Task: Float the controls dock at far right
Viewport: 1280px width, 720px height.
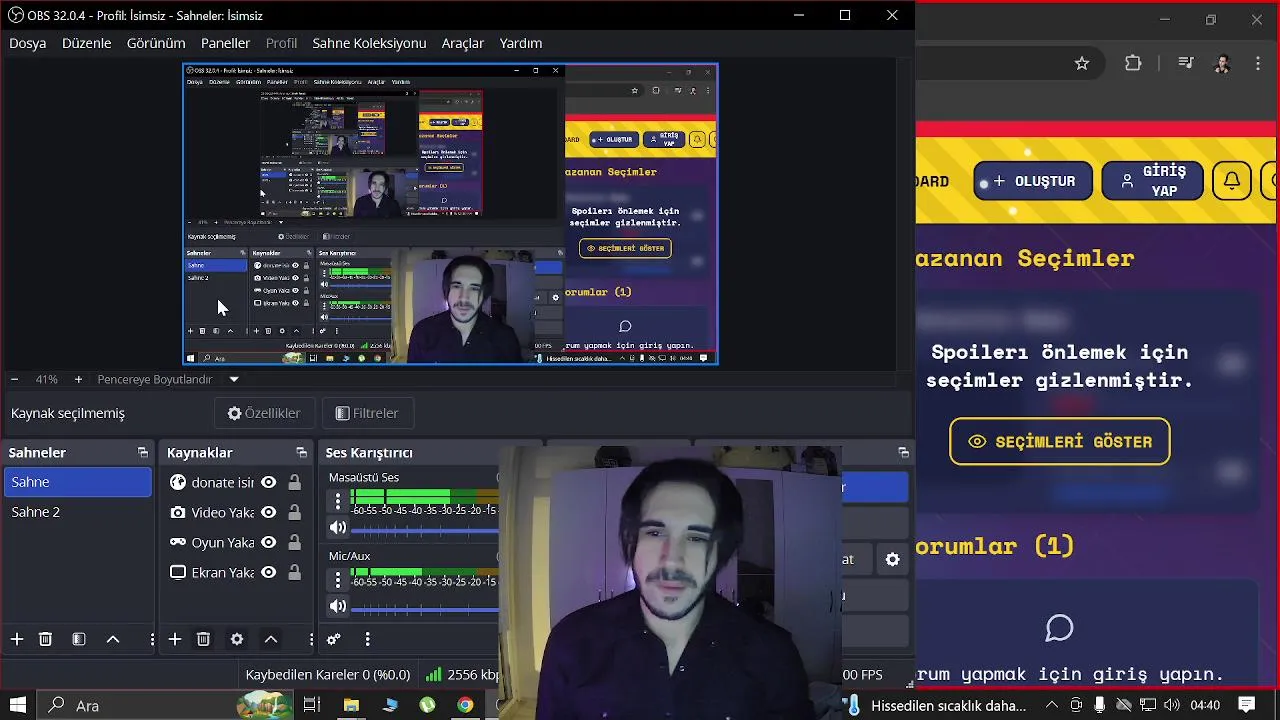Action: 904,453
